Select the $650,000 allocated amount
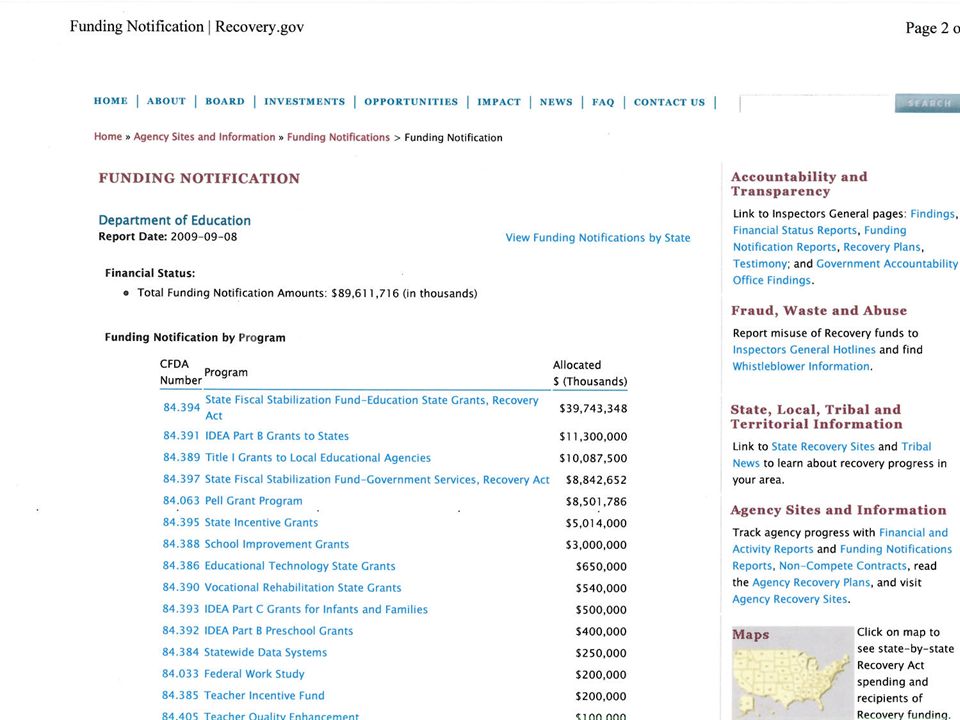This screenshot has height=720, width=960. 601,566
